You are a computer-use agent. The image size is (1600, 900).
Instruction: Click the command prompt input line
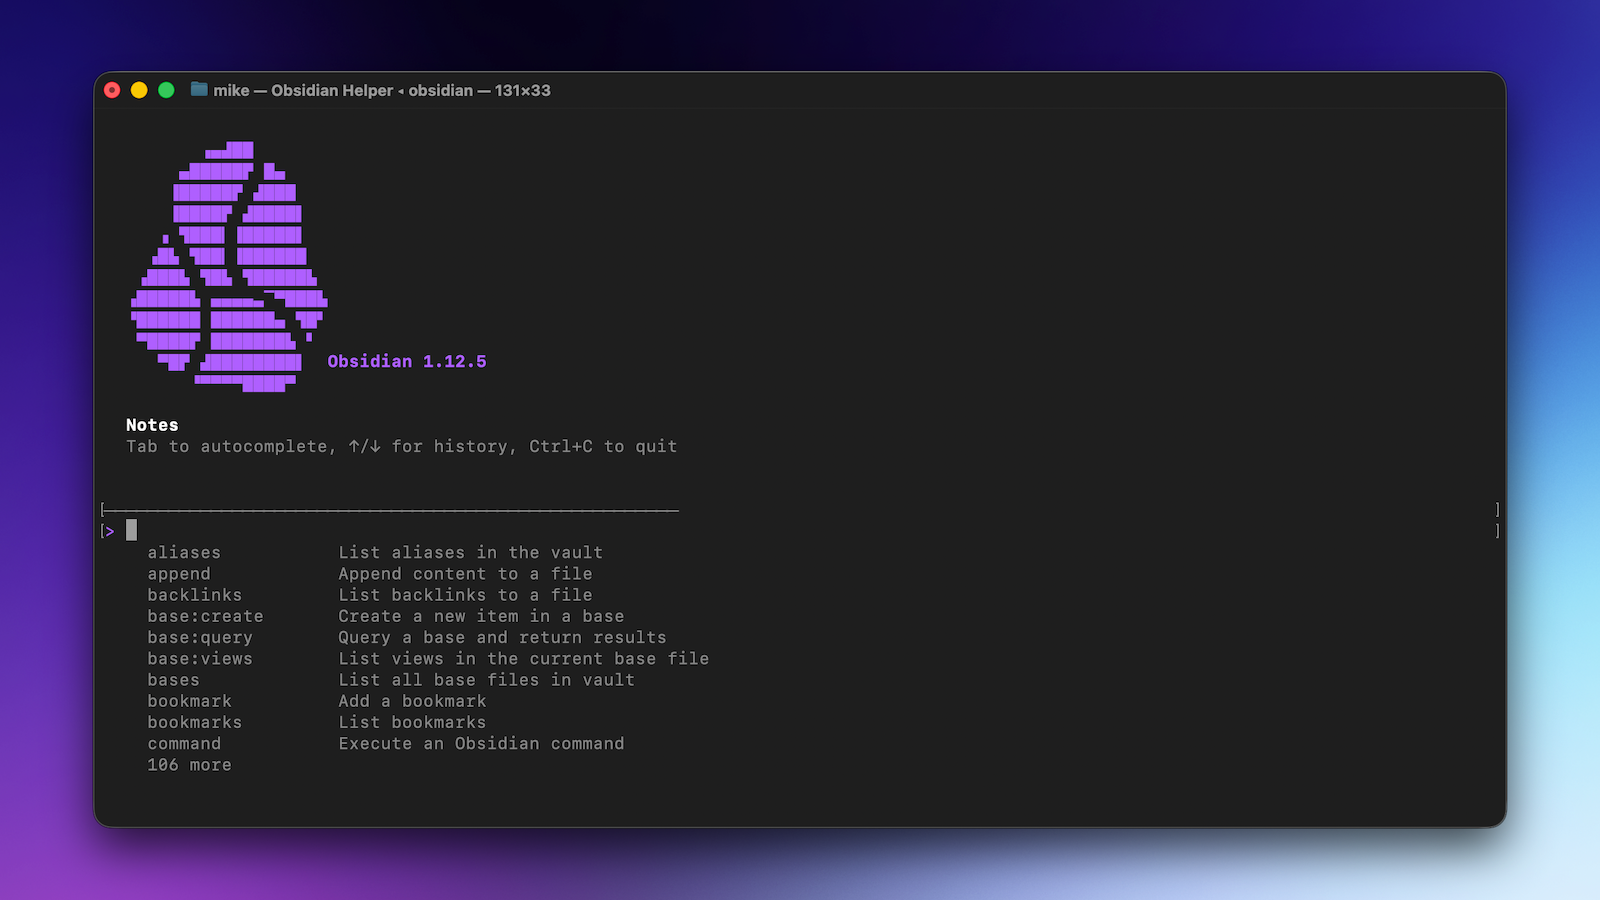coord(800,531)
